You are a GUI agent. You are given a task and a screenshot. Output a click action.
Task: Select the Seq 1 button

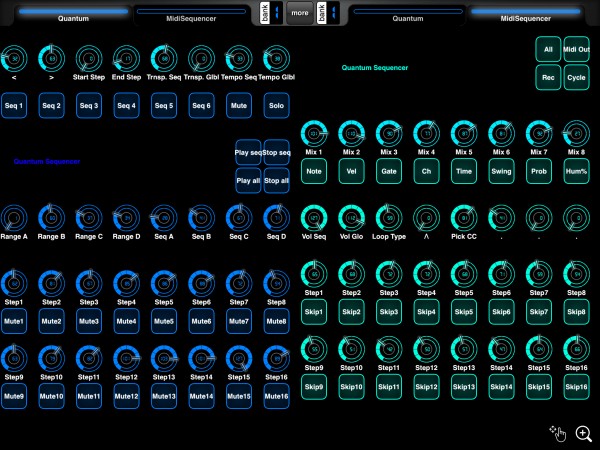(x=14, y=105)
